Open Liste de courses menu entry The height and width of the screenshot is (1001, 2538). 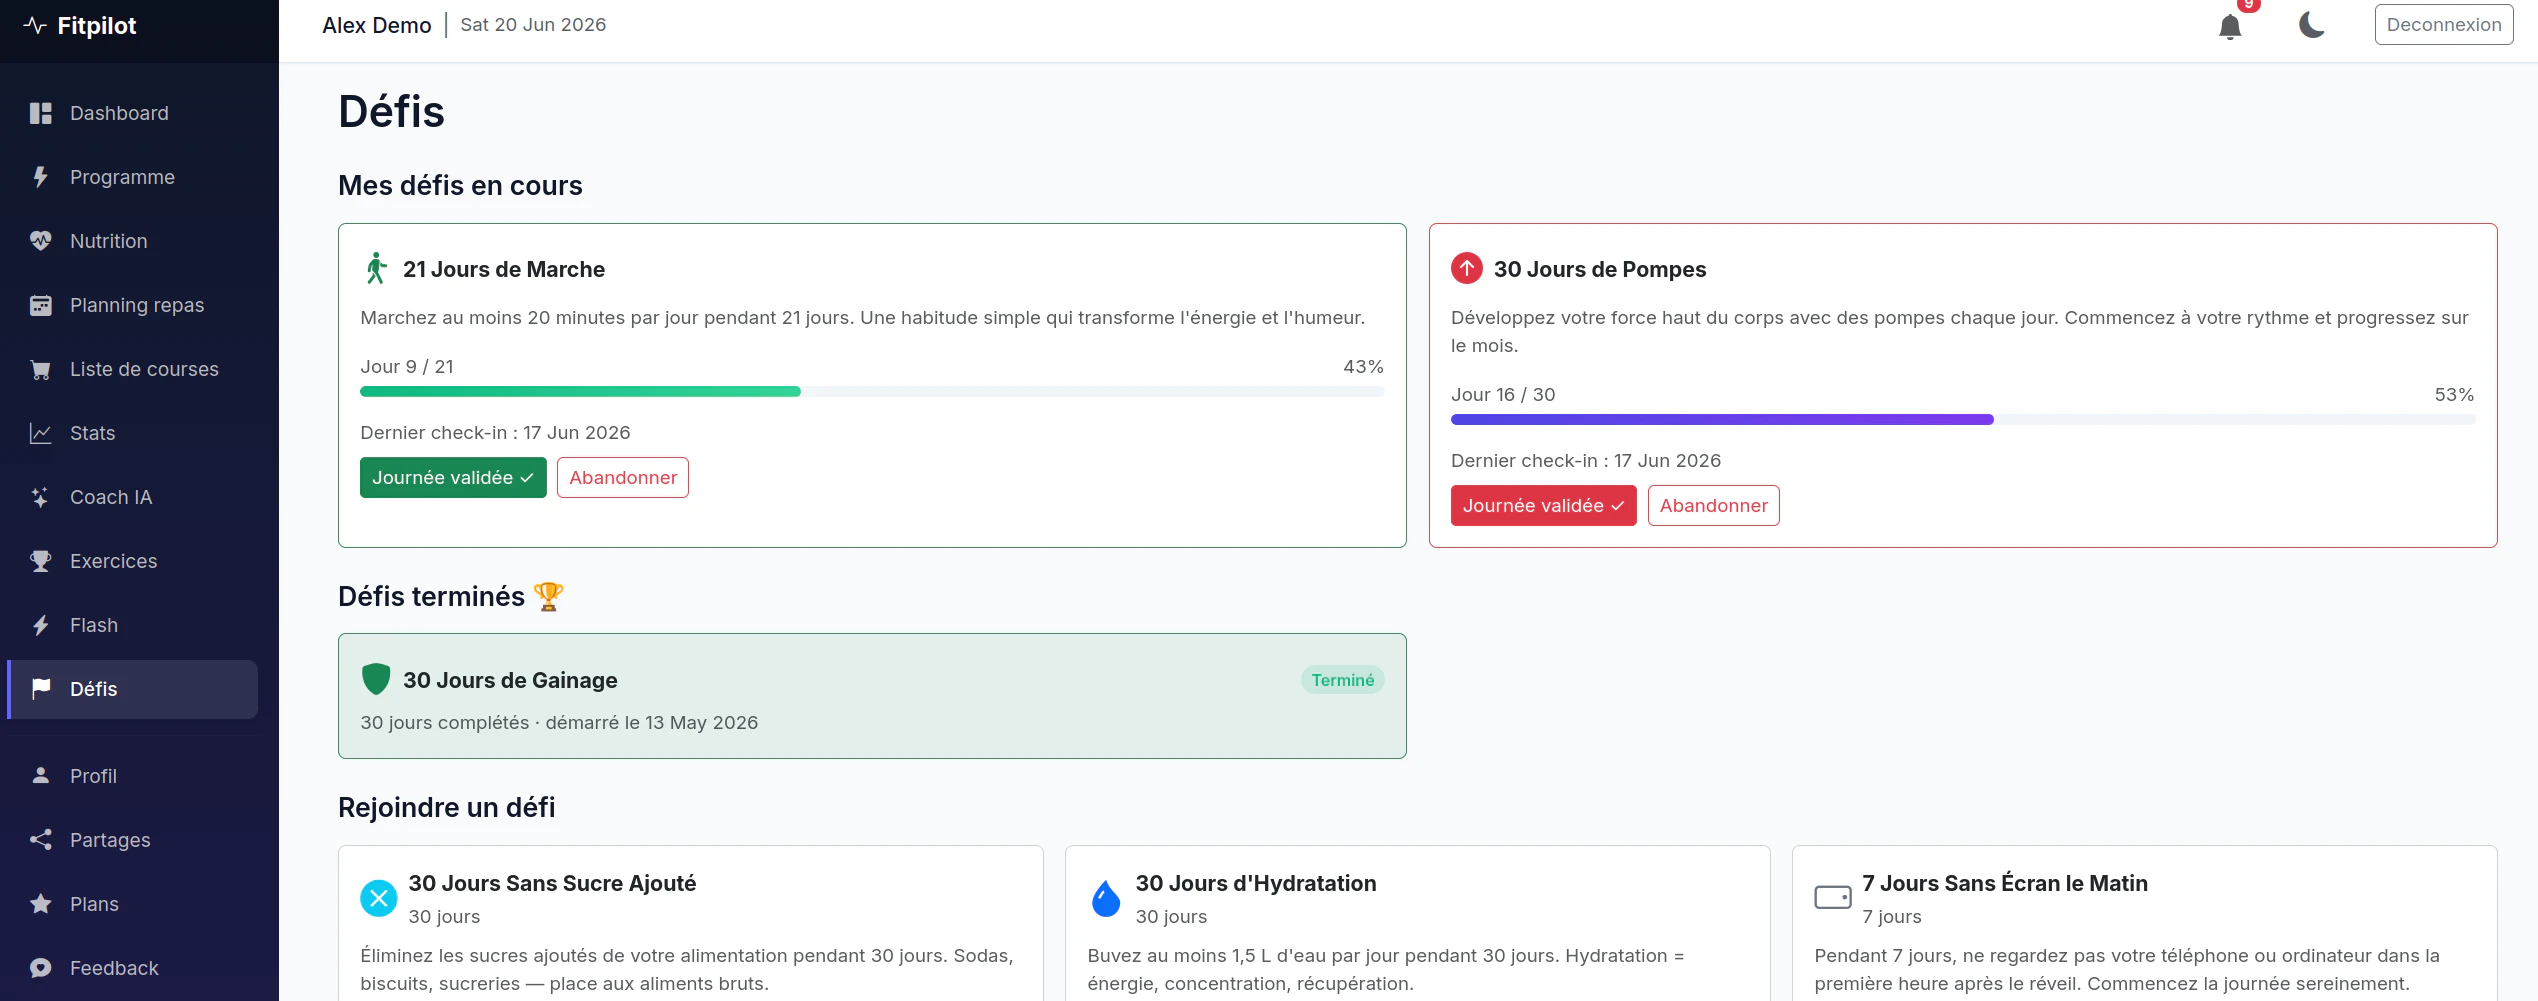click(132, 369)
